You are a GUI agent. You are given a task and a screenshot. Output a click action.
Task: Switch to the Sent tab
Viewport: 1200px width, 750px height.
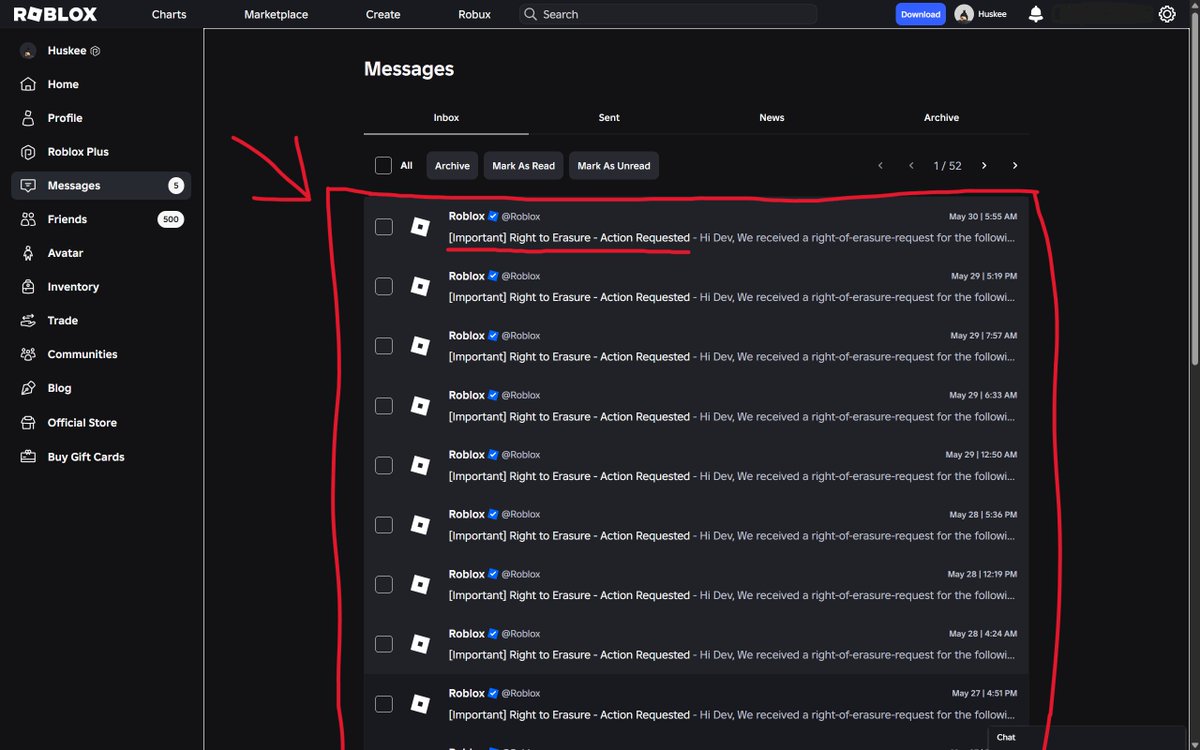tap(609, 118)
